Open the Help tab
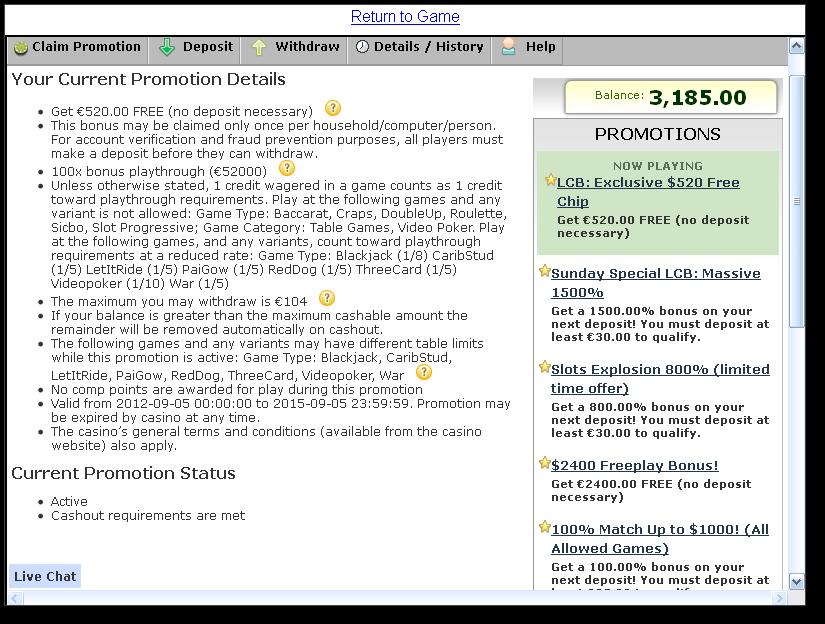825x624 pixels. (528, 47)
